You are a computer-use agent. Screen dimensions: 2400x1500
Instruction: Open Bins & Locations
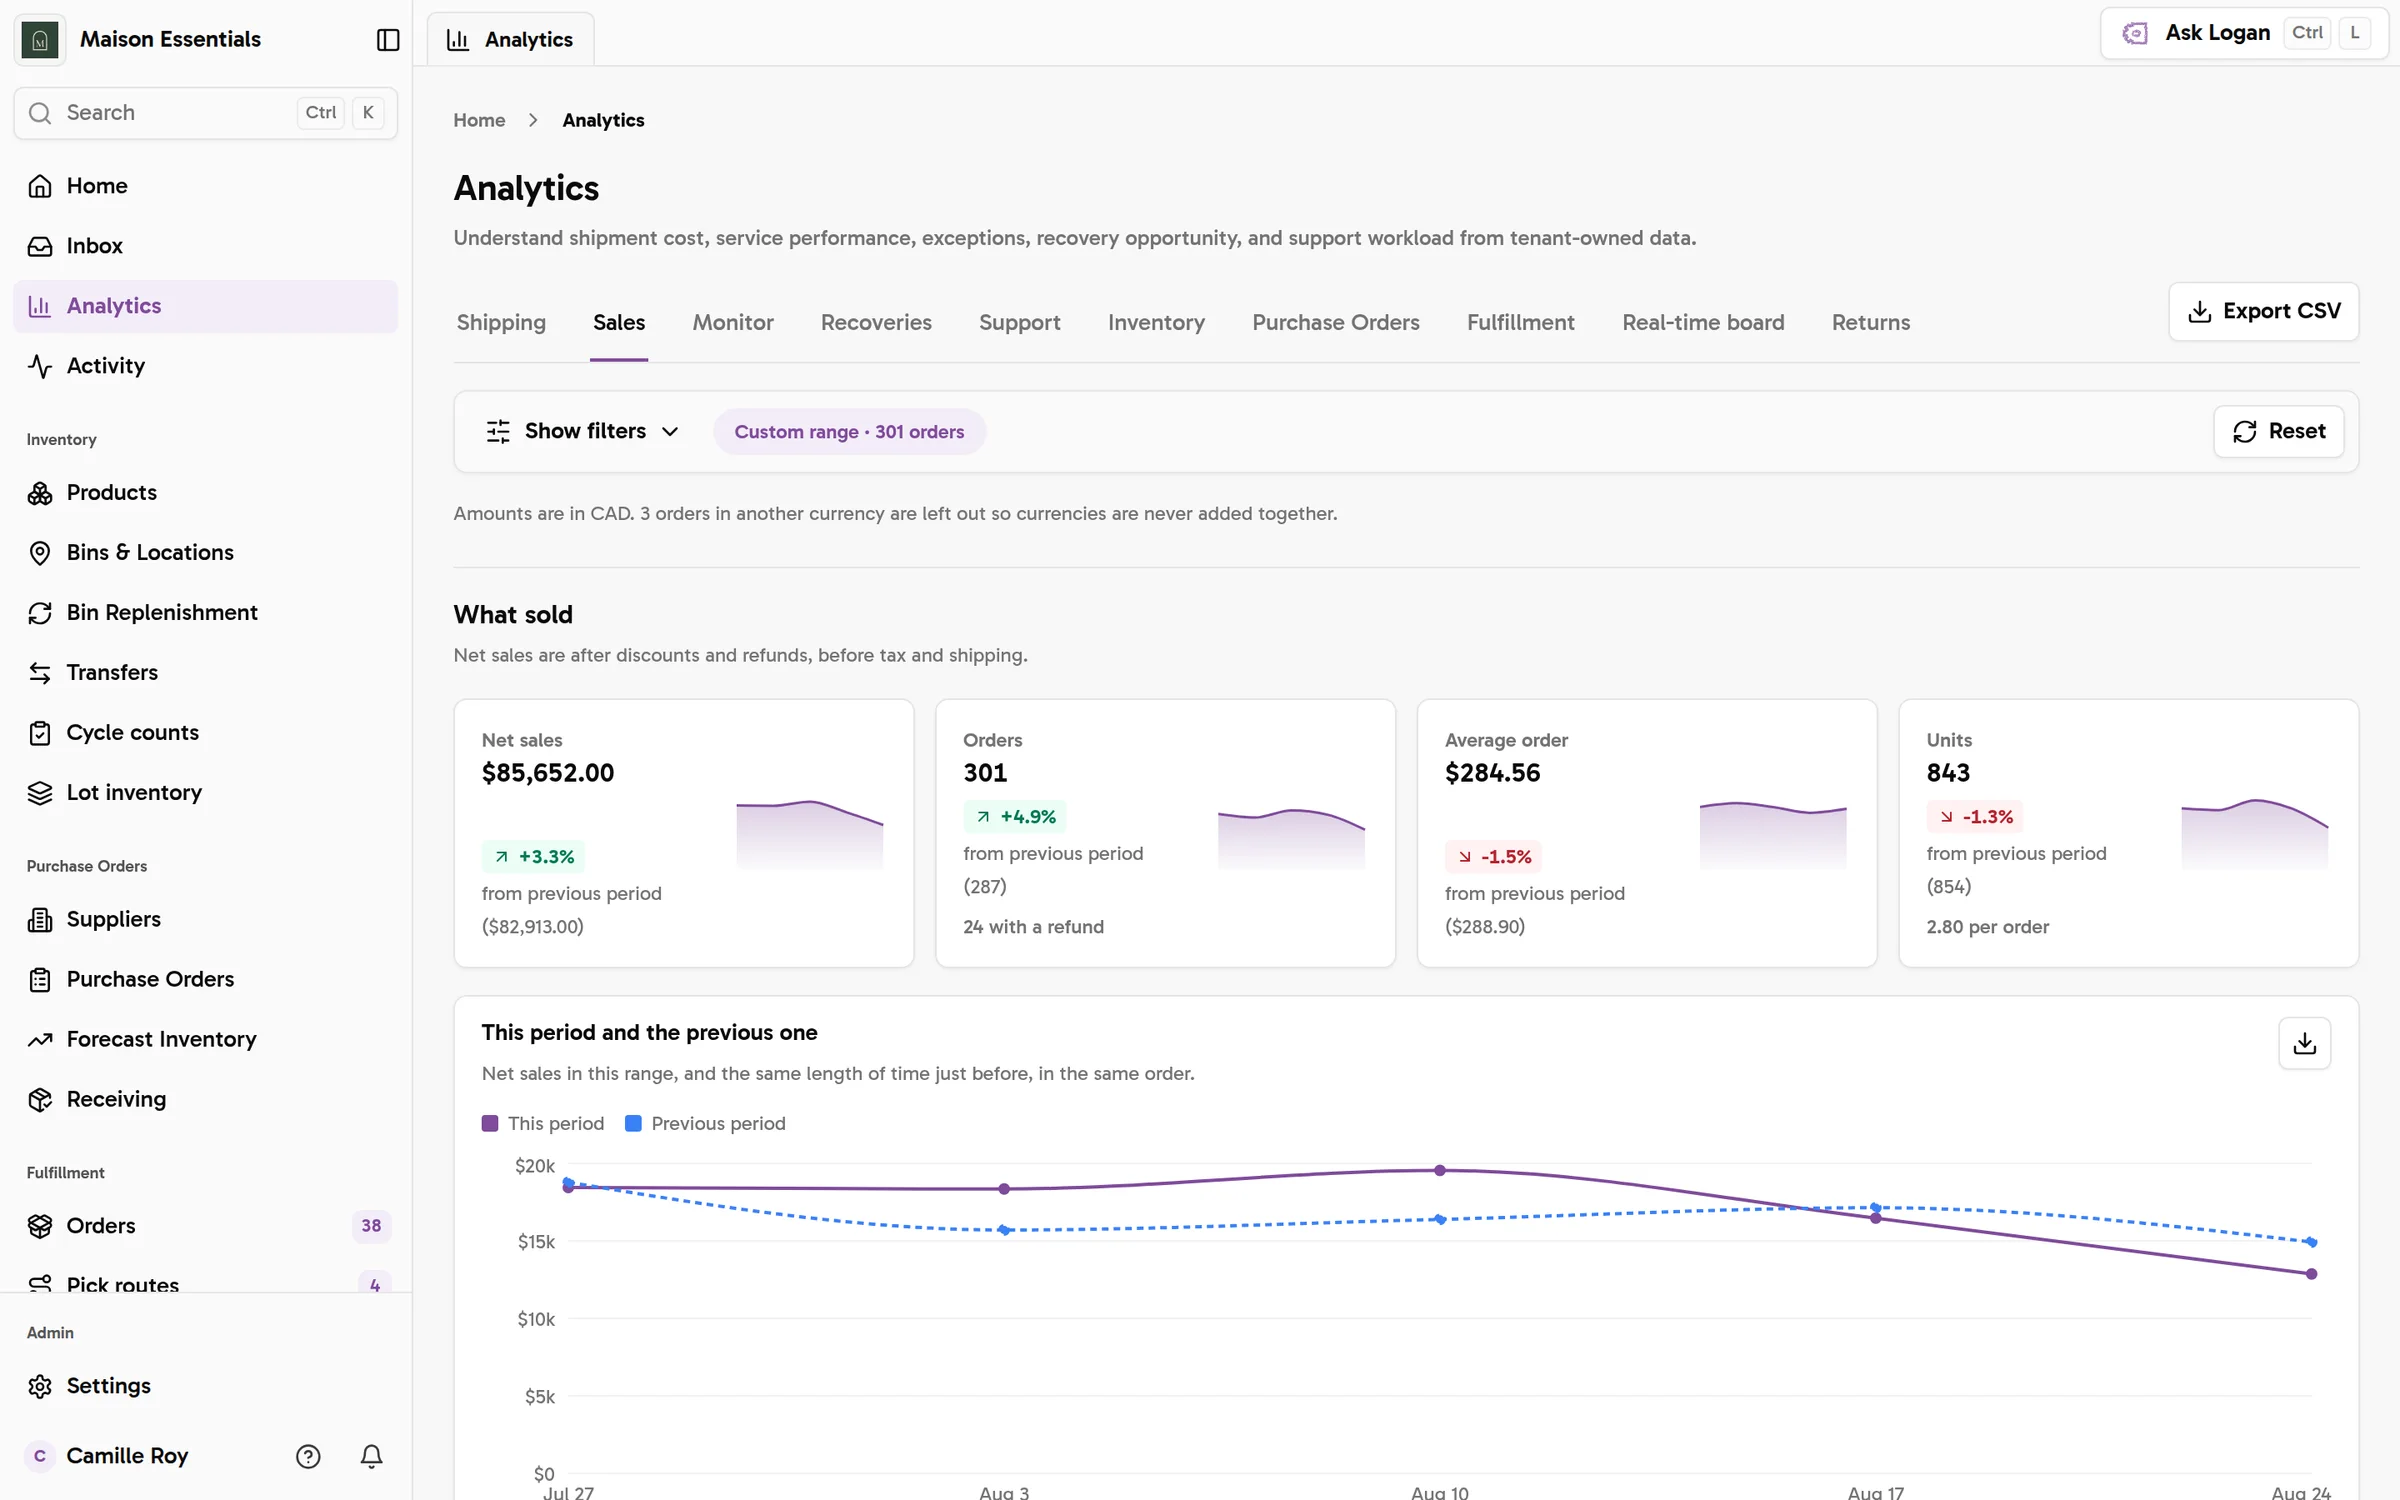tap(205, 553)
